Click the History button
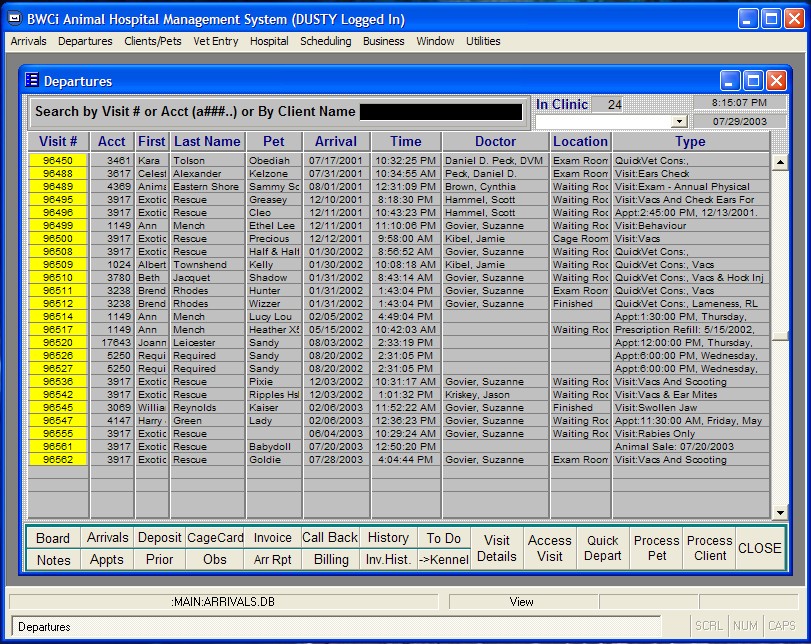 click(388, 538)
